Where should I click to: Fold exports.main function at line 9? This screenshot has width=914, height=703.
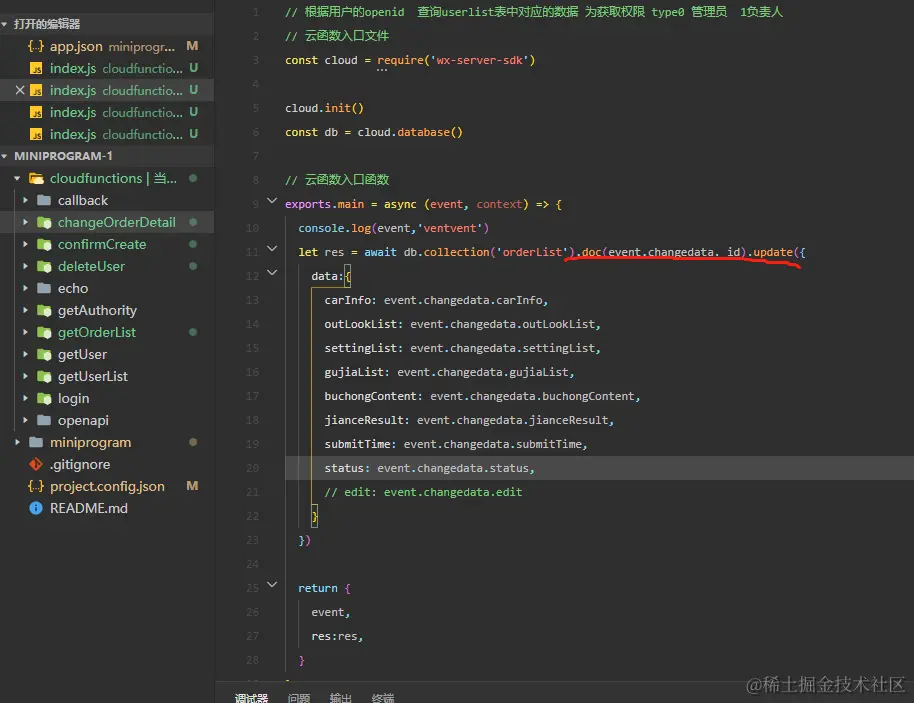click(x=273, y=203)
